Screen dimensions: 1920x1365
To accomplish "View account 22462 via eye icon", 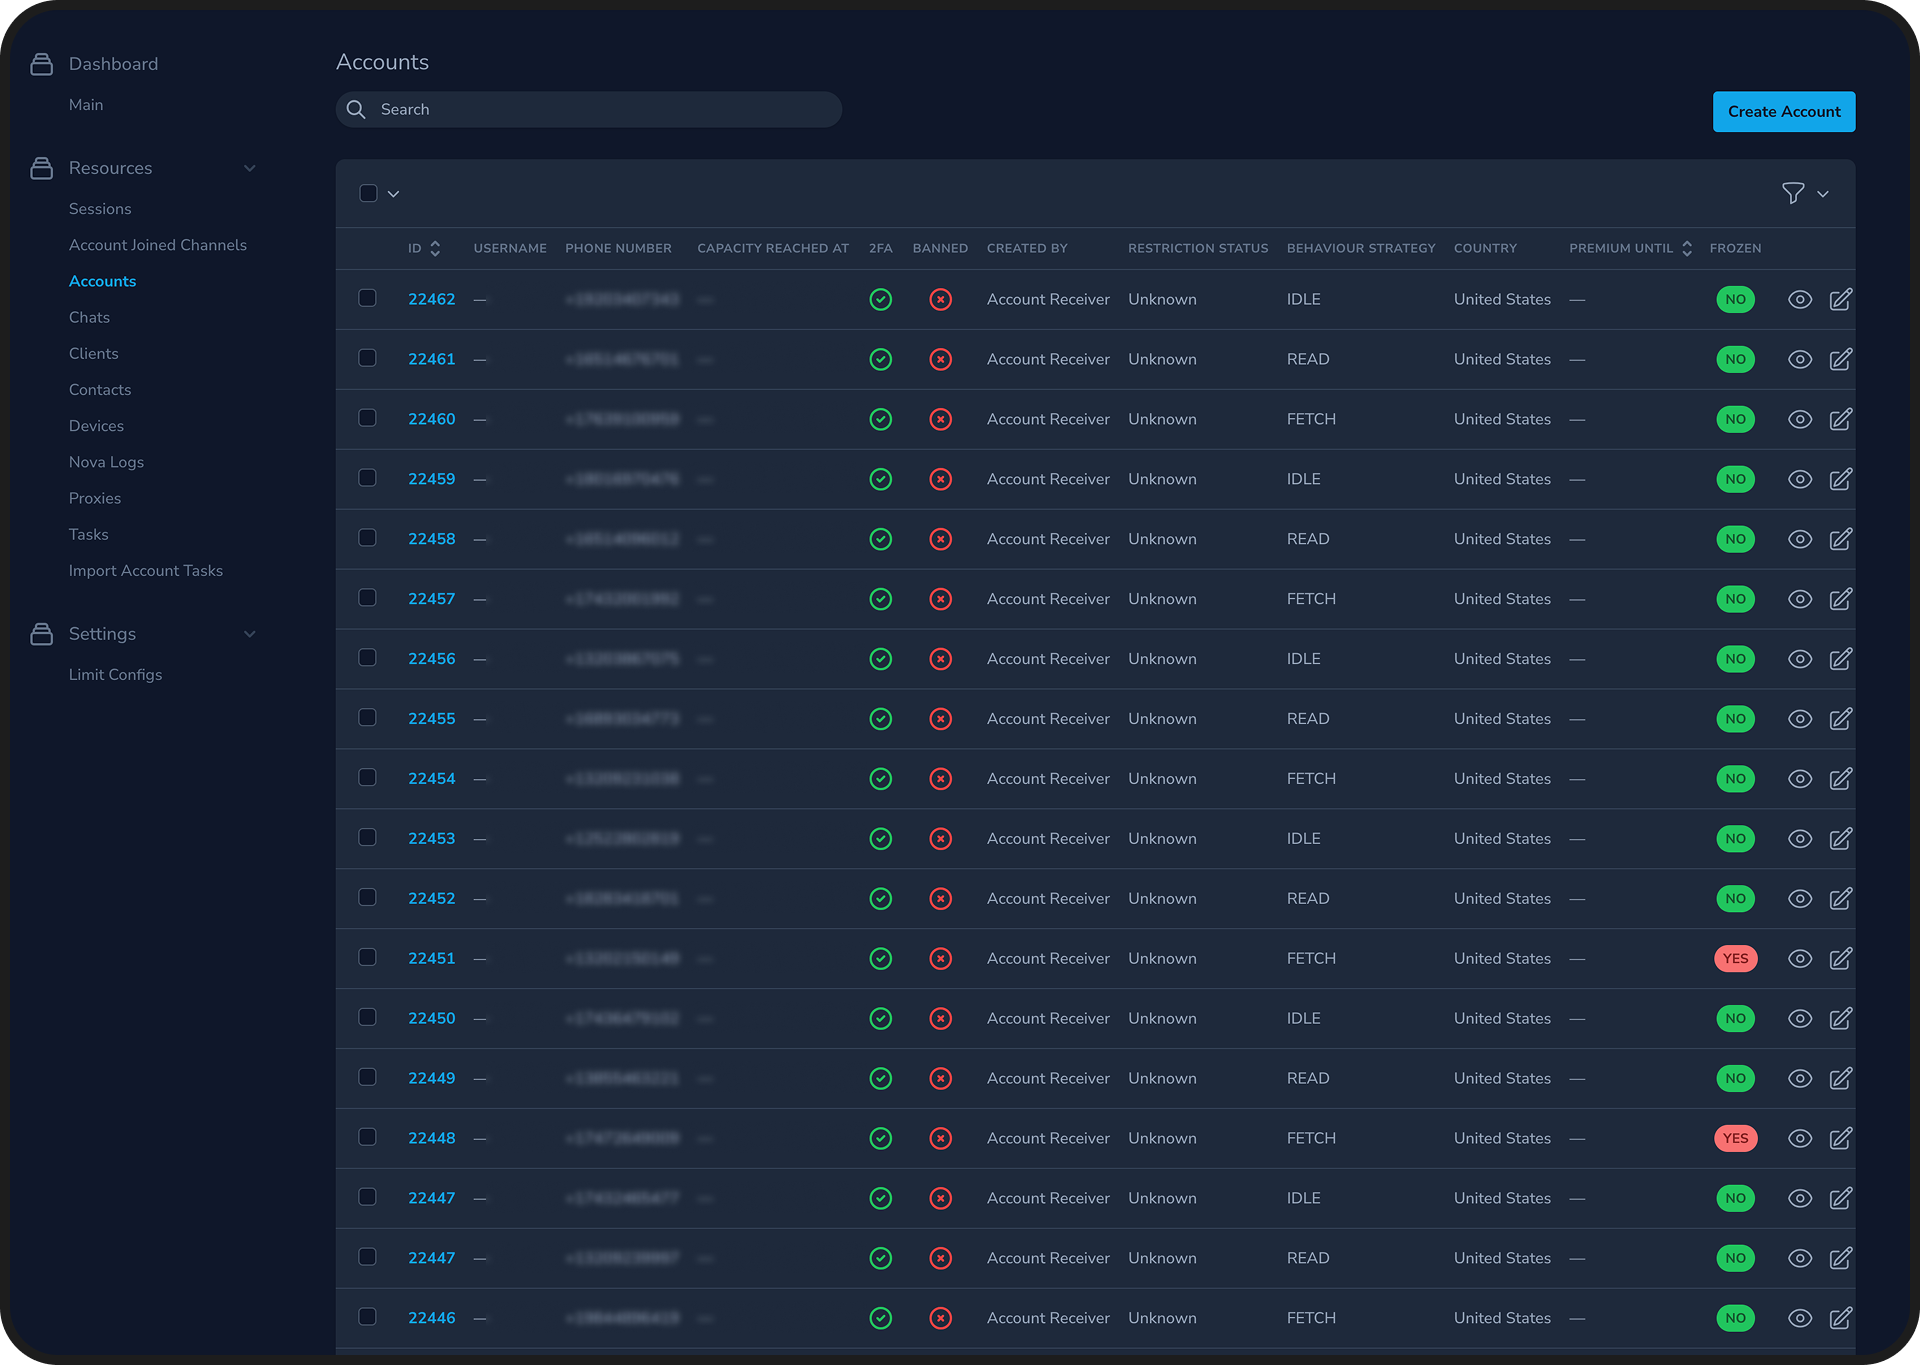I will [1800, 299].
